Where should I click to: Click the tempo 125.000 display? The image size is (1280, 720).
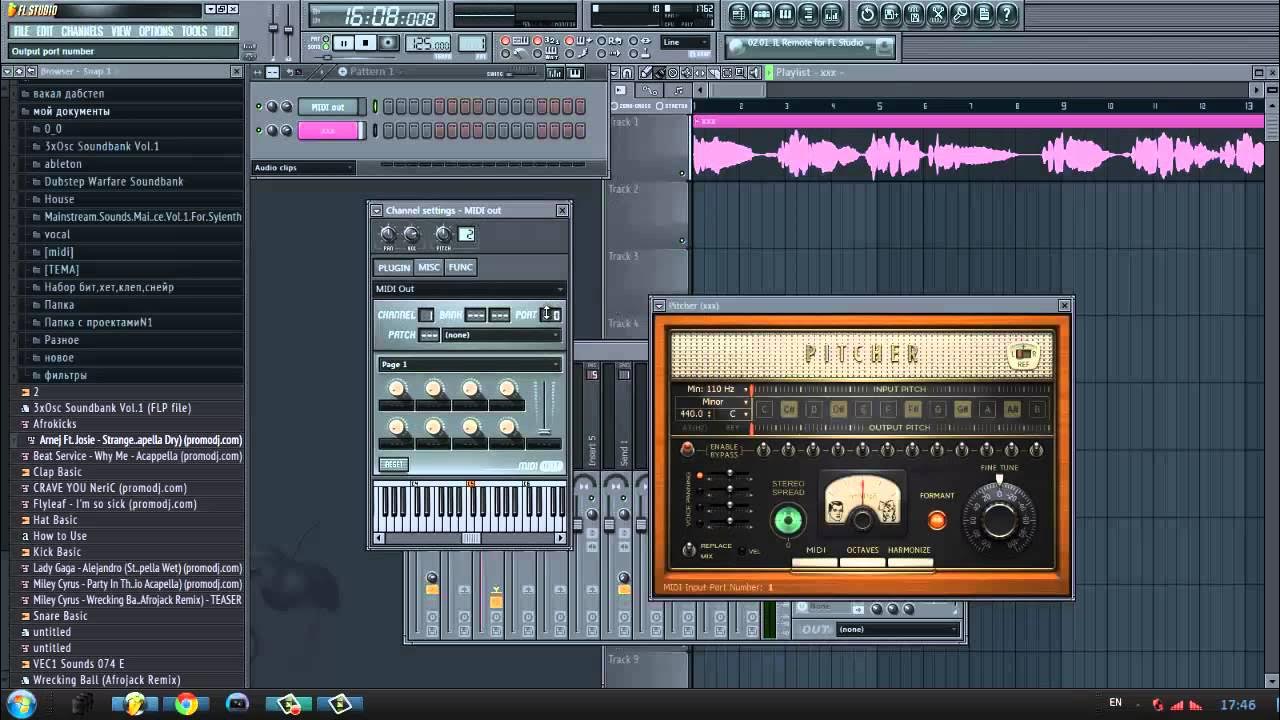point(428,43)
